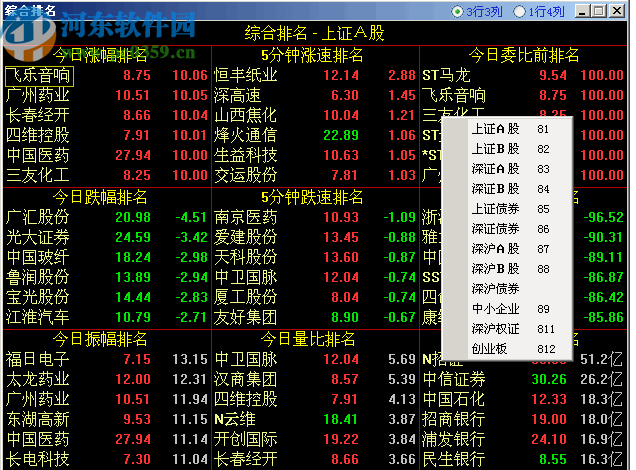
Task: Select 天科股份 stock row
Action: pos(315,258)
